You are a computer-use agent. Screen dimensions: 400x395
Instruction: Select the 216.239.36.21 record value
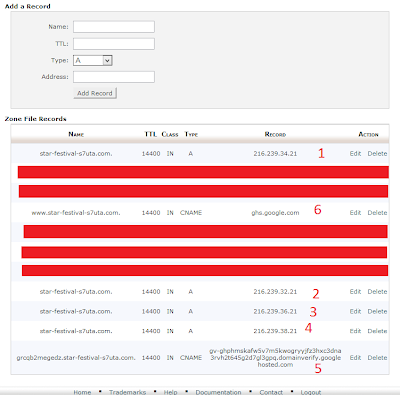[275, 311]
